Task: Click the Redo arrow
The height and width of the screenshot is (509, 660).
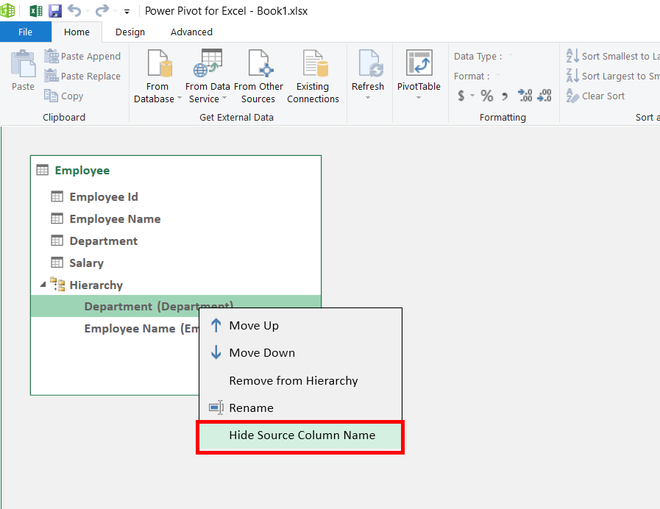Action: (102, 11)
